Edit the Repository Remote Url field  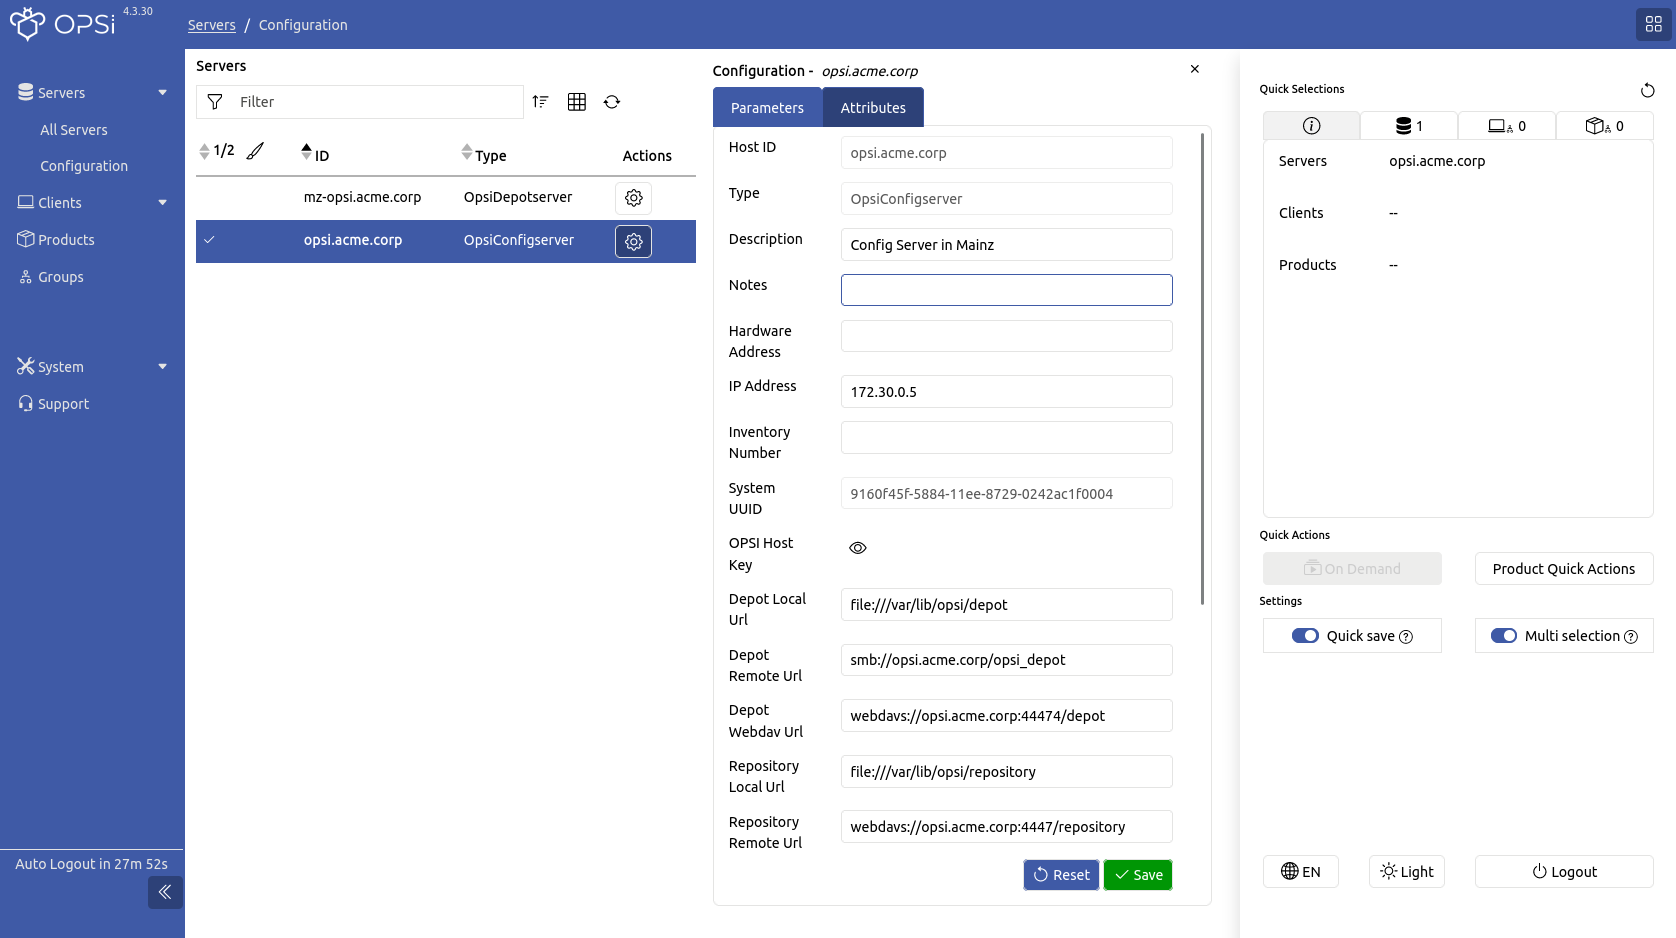point(1006,827)
